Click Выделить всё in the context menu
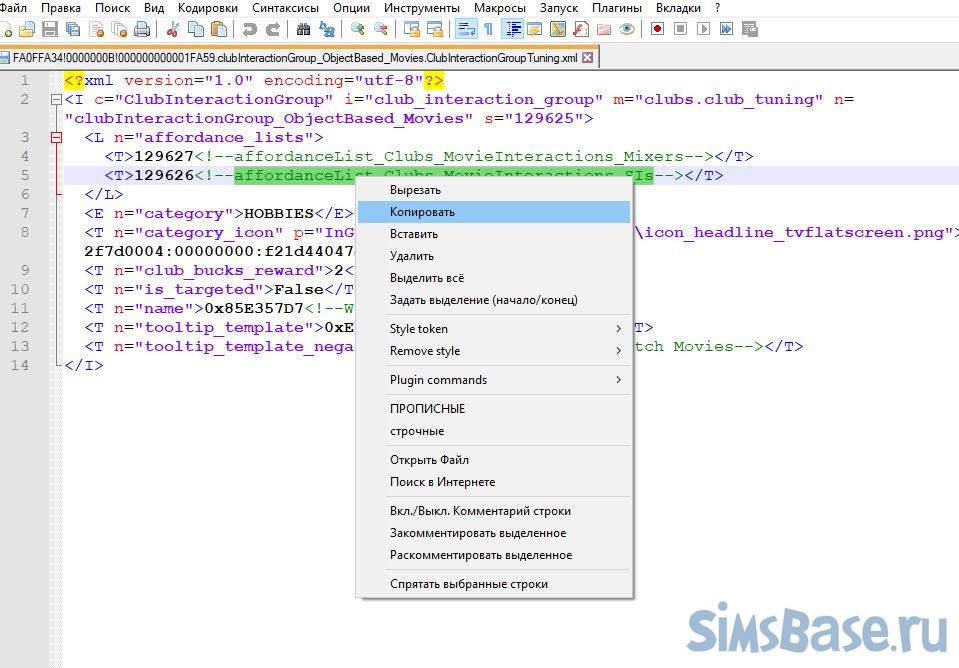The image size is (959, 668). [x=427, y=278]
